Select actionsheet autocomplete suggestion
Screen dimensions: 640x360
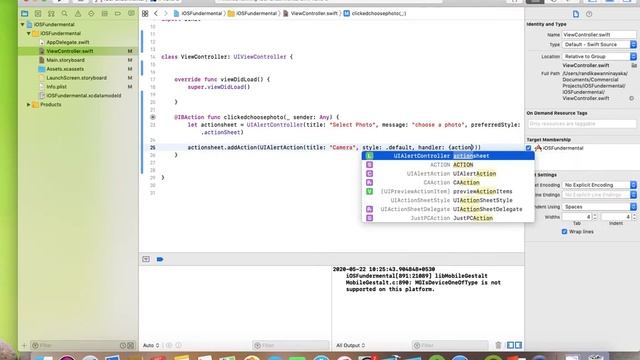[448, 156]
